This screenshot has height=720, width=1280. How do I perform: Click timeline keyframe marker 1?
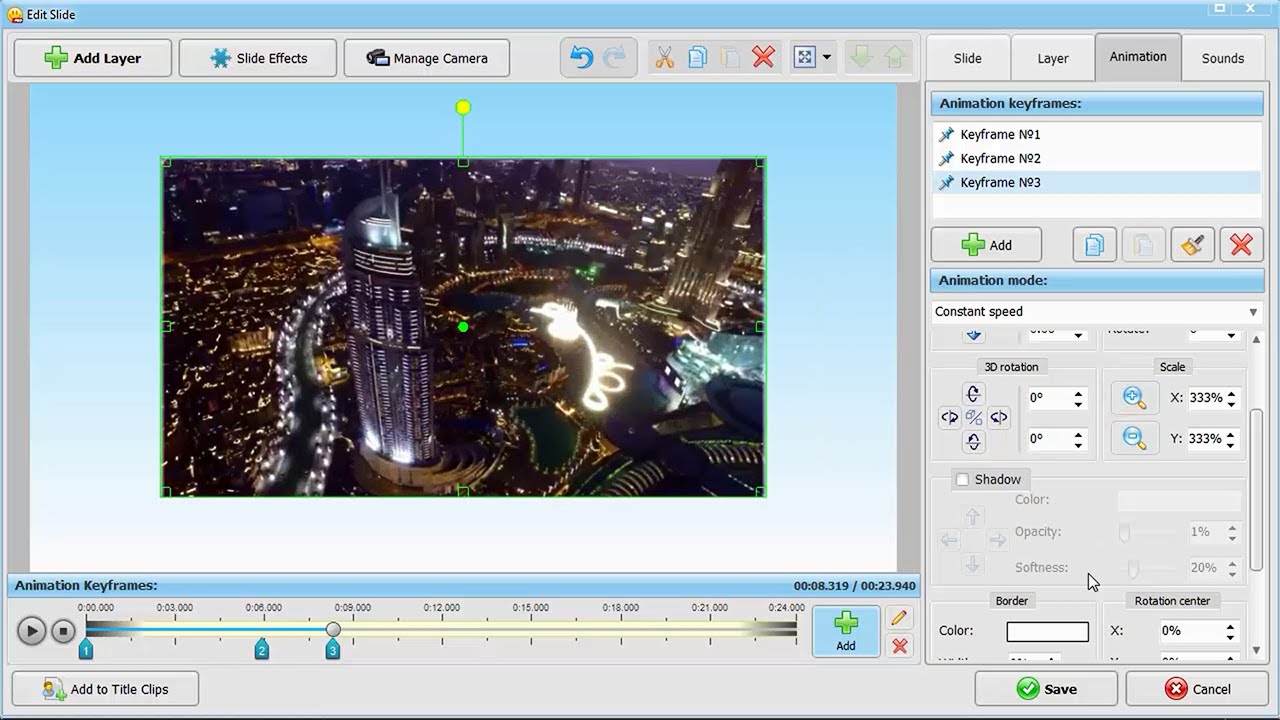tap(86, 650)
